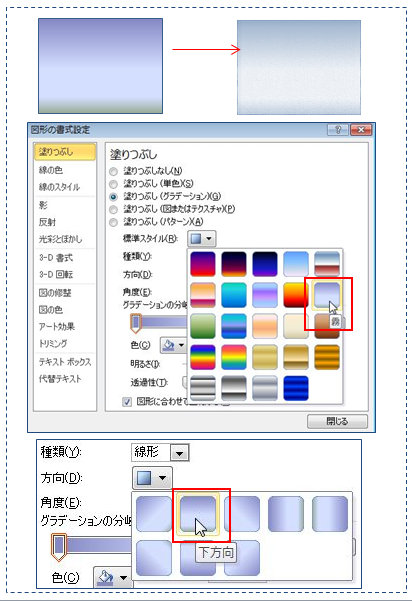Select the fire red-yellow gradient preset
412x601 pixels.
295,295
